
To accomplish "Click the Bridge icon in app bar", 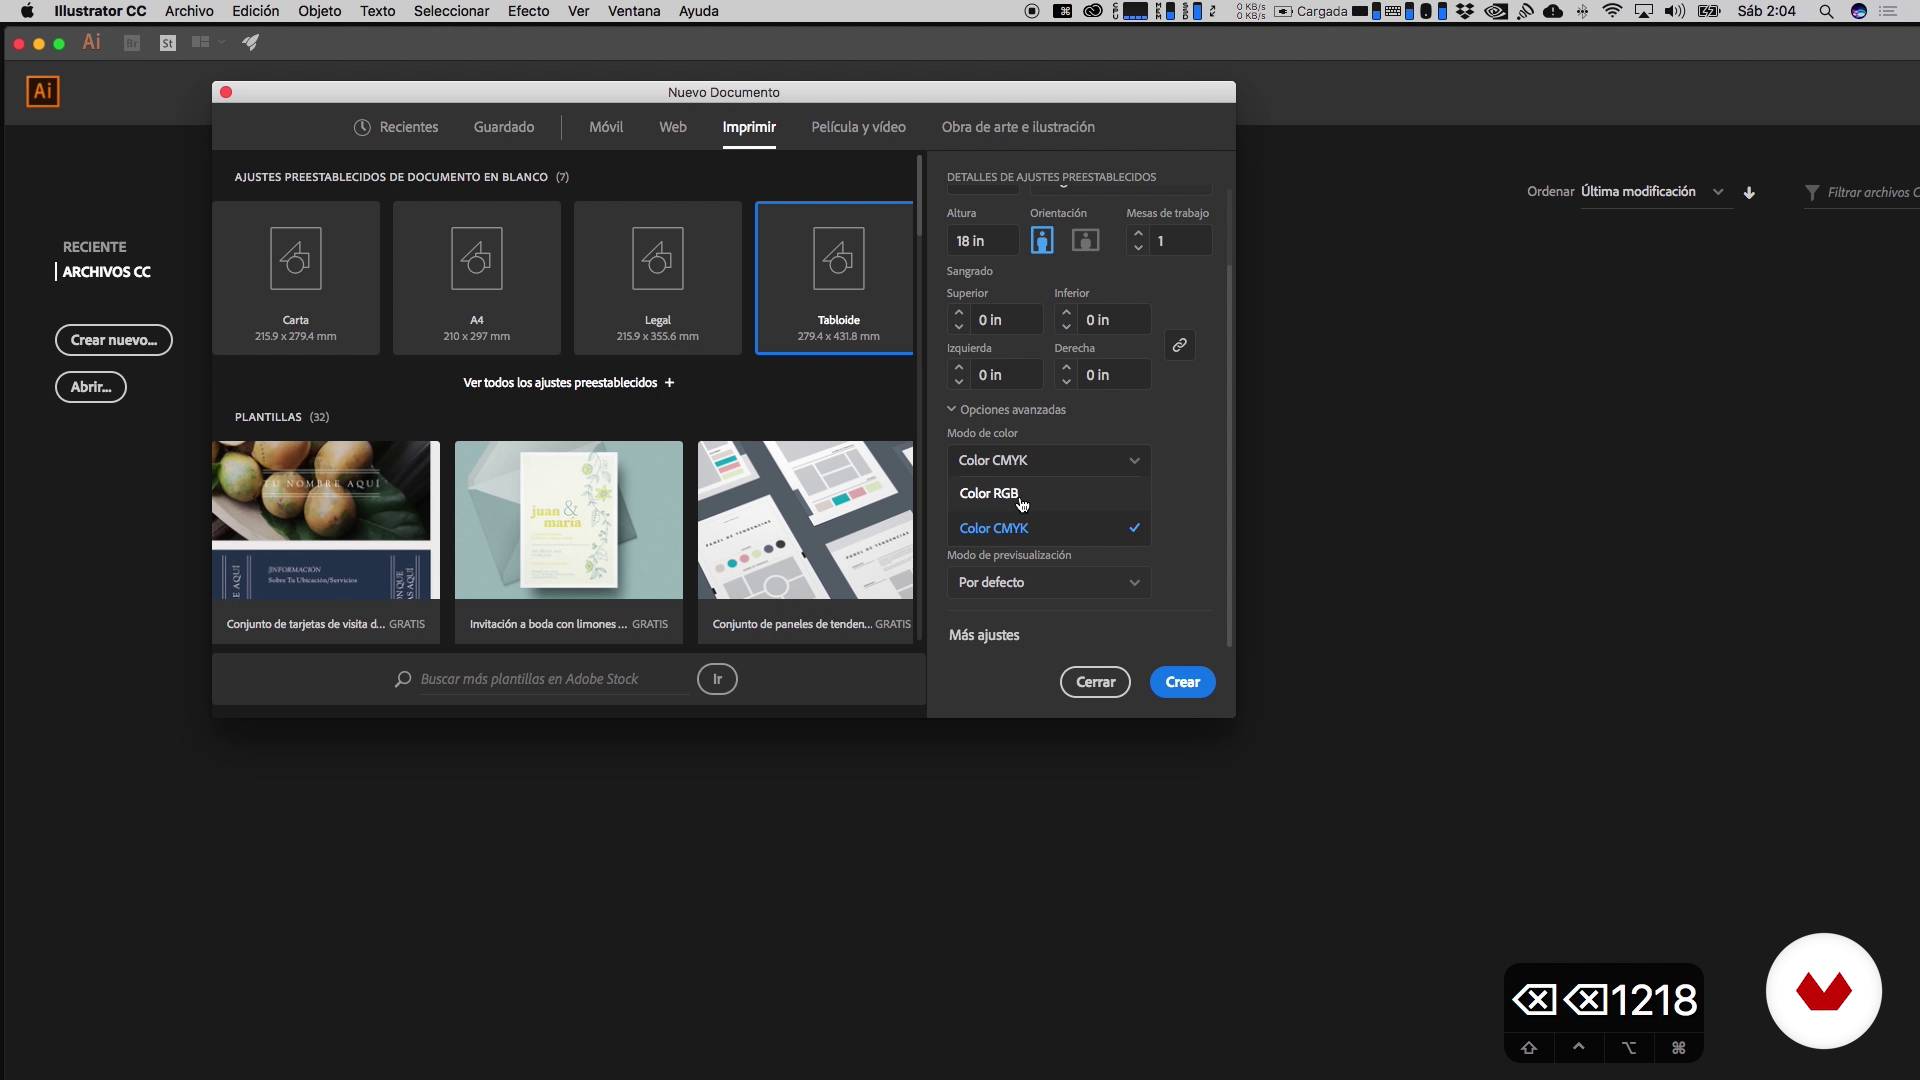I will coord(131,43).
